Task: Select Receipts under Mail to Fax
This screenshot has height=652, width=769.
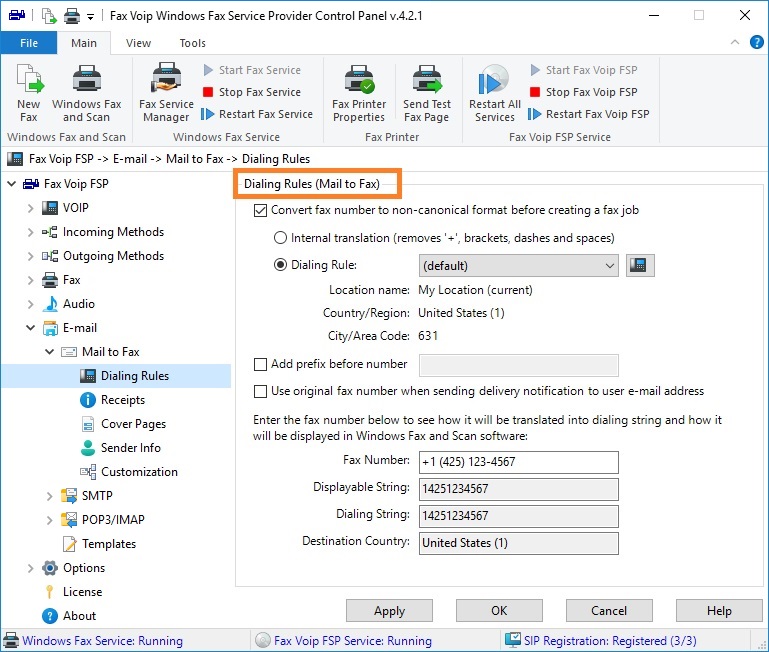Action: (x=123, y=400)
